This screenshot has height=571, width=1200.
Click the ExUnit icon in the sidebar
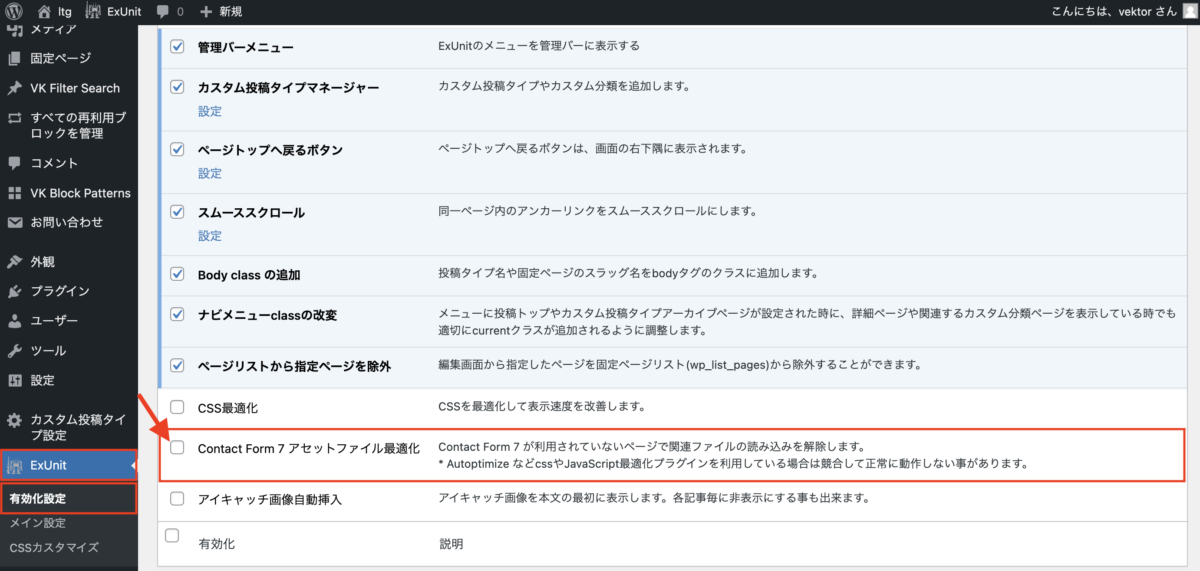[15, 465]
